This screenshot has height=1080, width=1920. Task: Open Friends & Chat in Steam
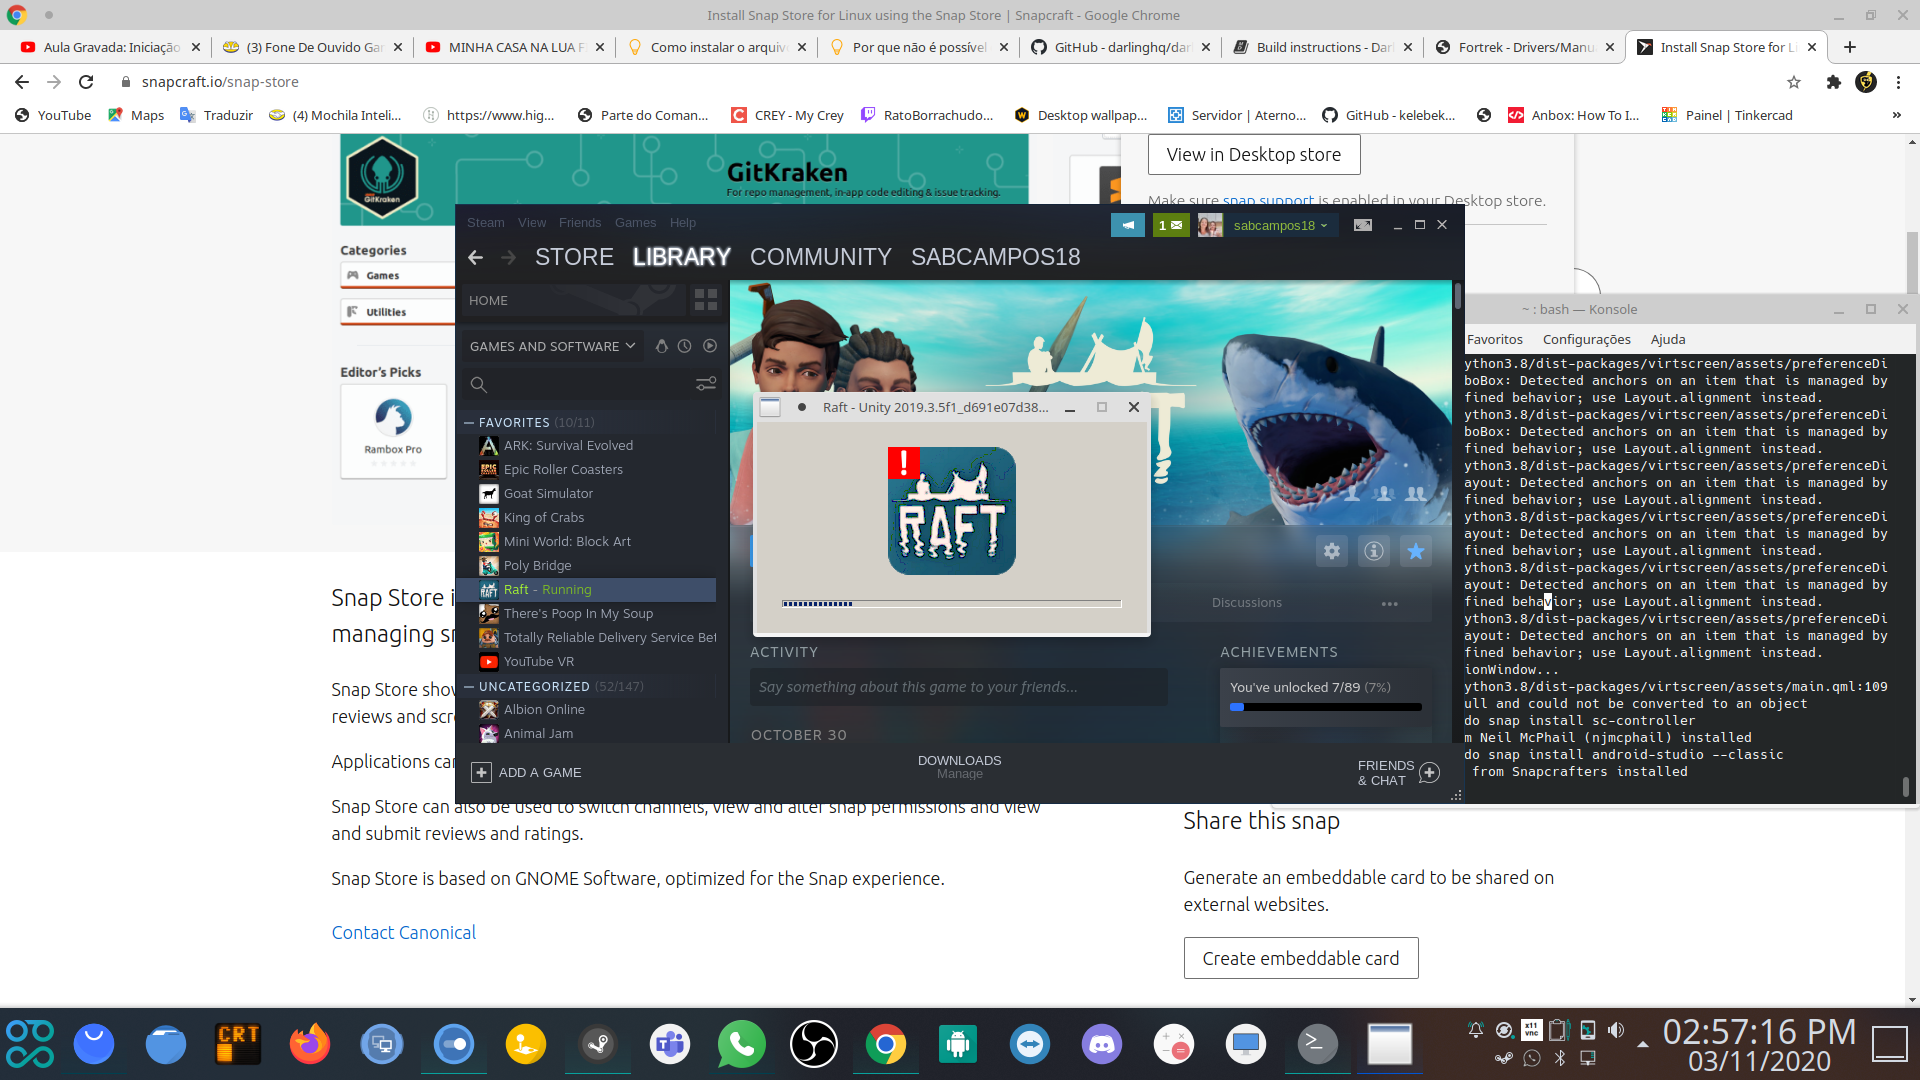coord(1398,773)
